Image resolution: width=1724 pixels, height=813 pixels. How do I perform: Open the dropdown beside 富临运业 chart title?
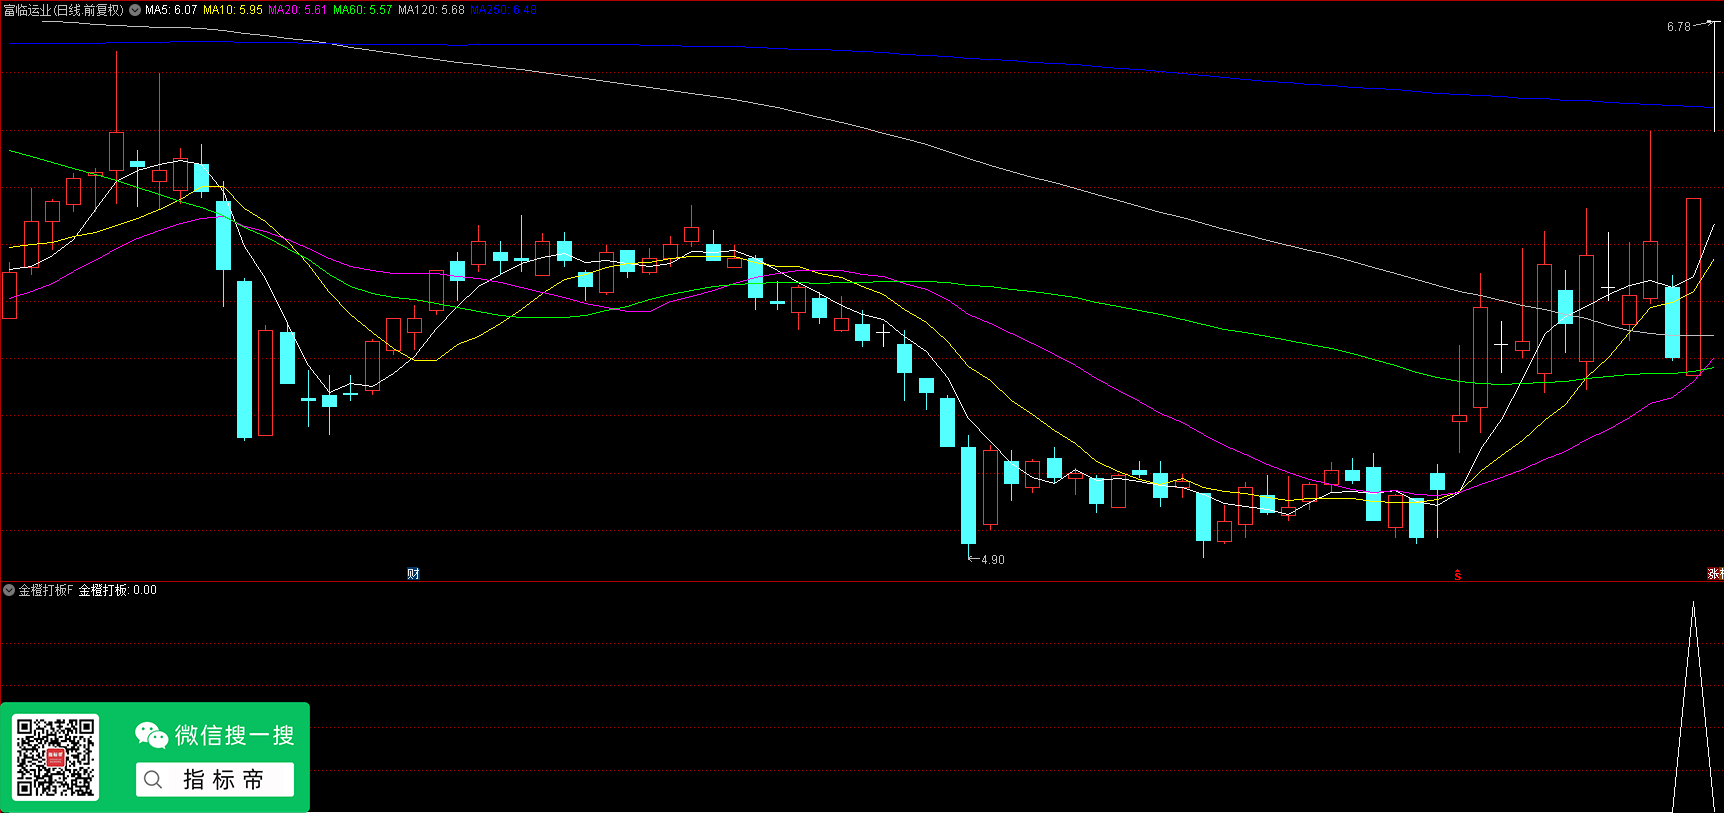click(x=135, y=10)
